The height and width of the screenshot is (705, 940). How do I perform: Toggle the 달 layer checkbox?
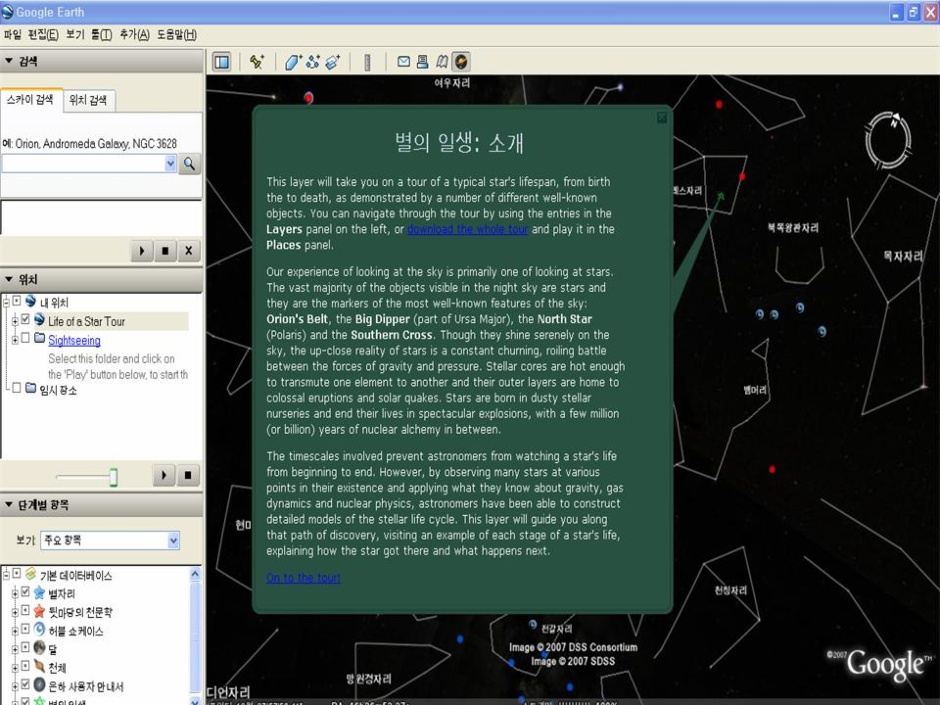click(25, 647)
